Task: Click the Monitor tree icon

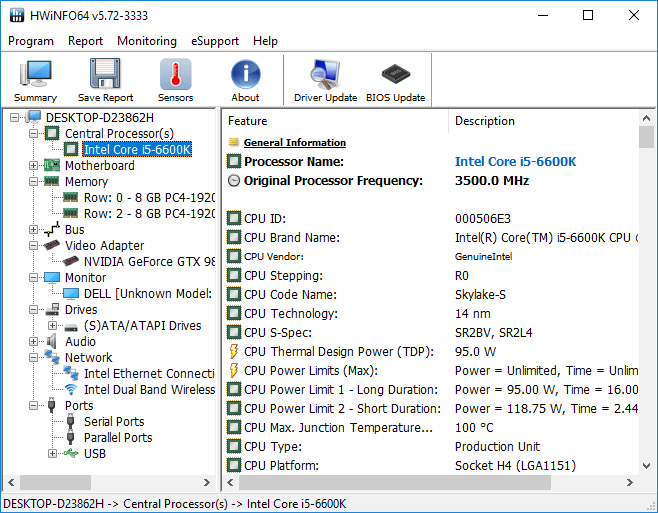Action: [52, 277]
